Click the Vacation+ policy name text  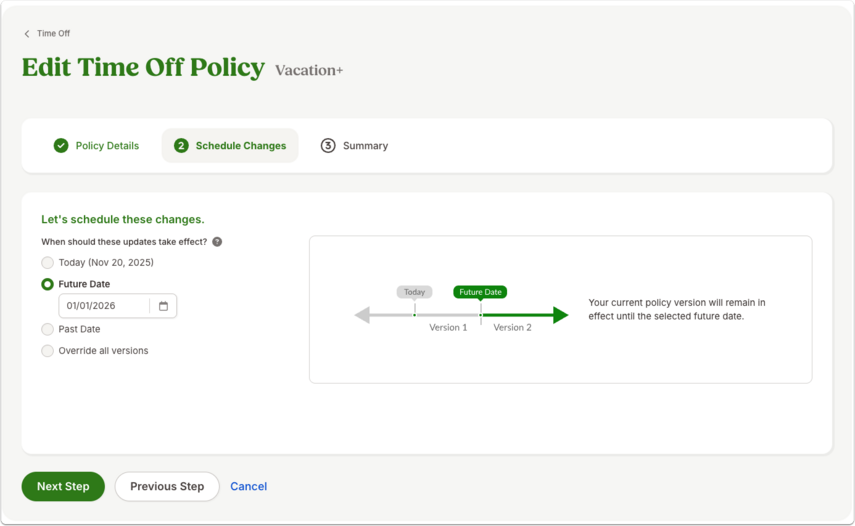coord(309,70)
